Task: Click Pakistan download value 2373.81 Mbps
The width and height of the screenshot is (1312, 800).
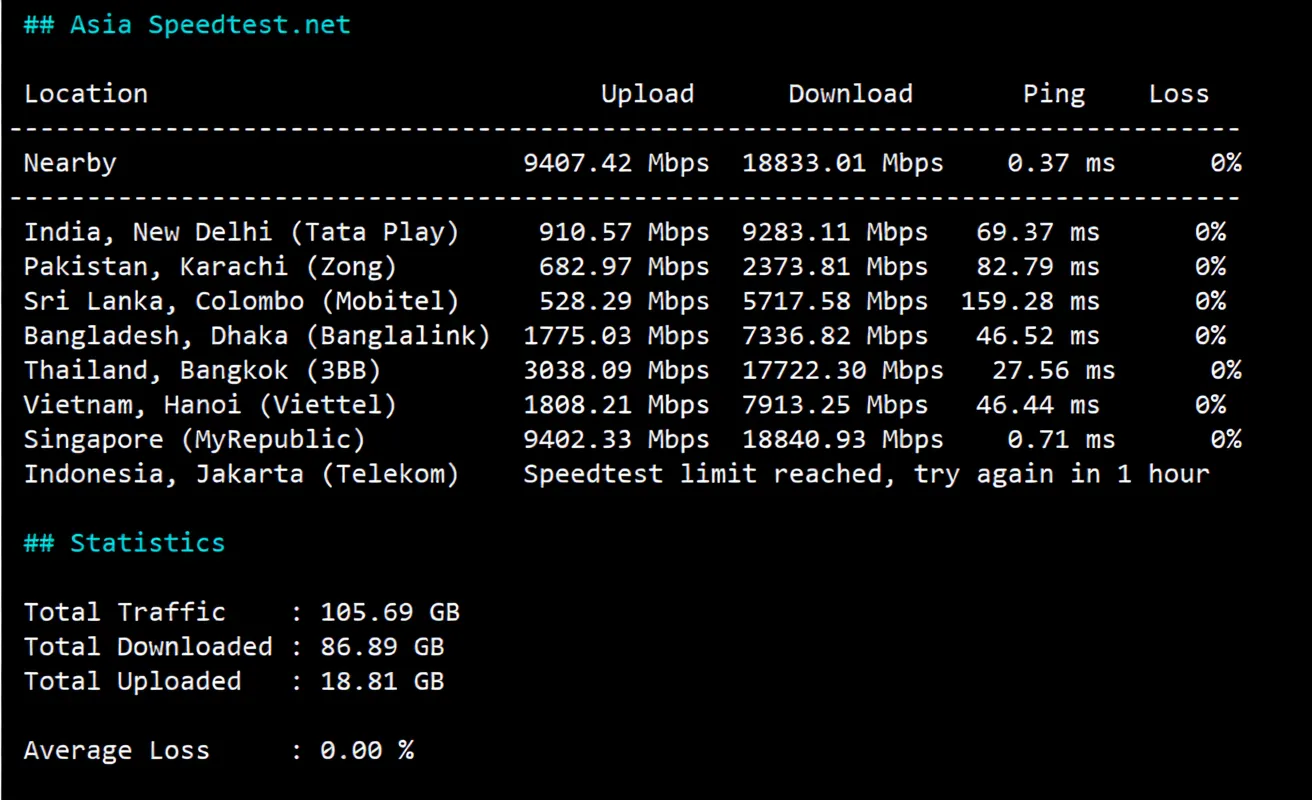Action: pos(835,267)
